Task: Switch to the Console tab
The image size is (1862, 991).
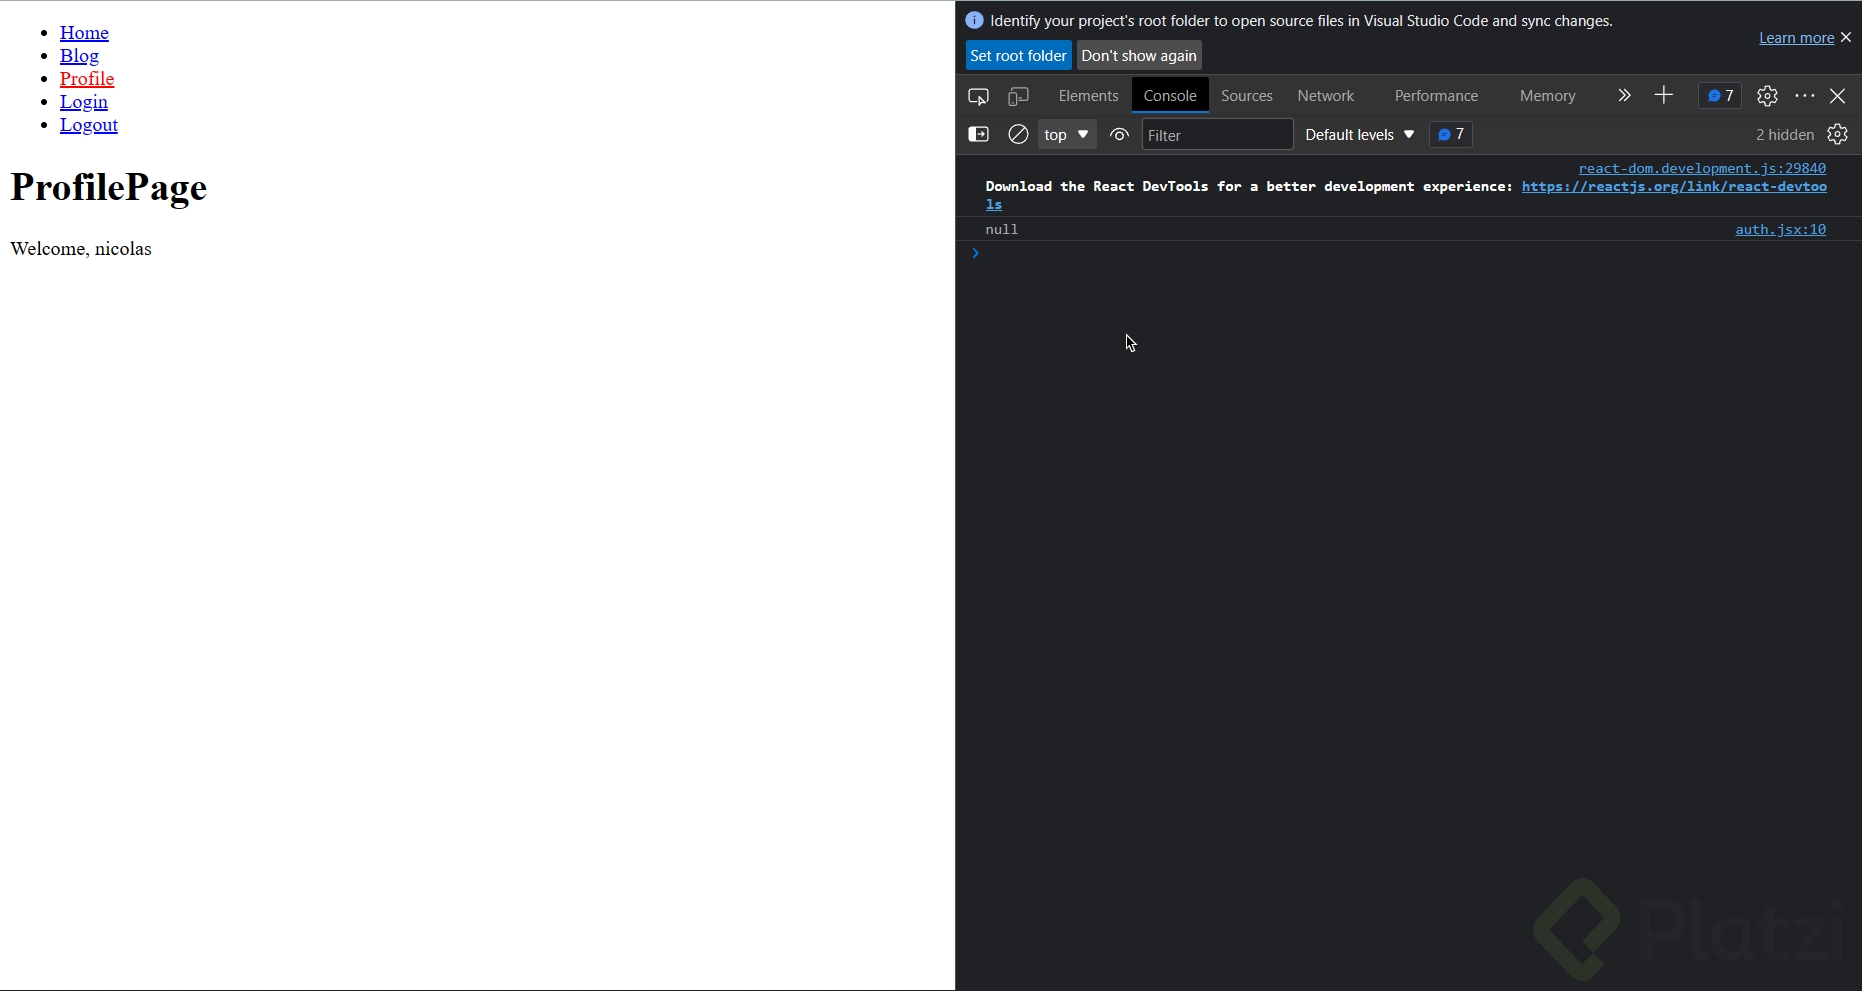Action: point(1170,96)
